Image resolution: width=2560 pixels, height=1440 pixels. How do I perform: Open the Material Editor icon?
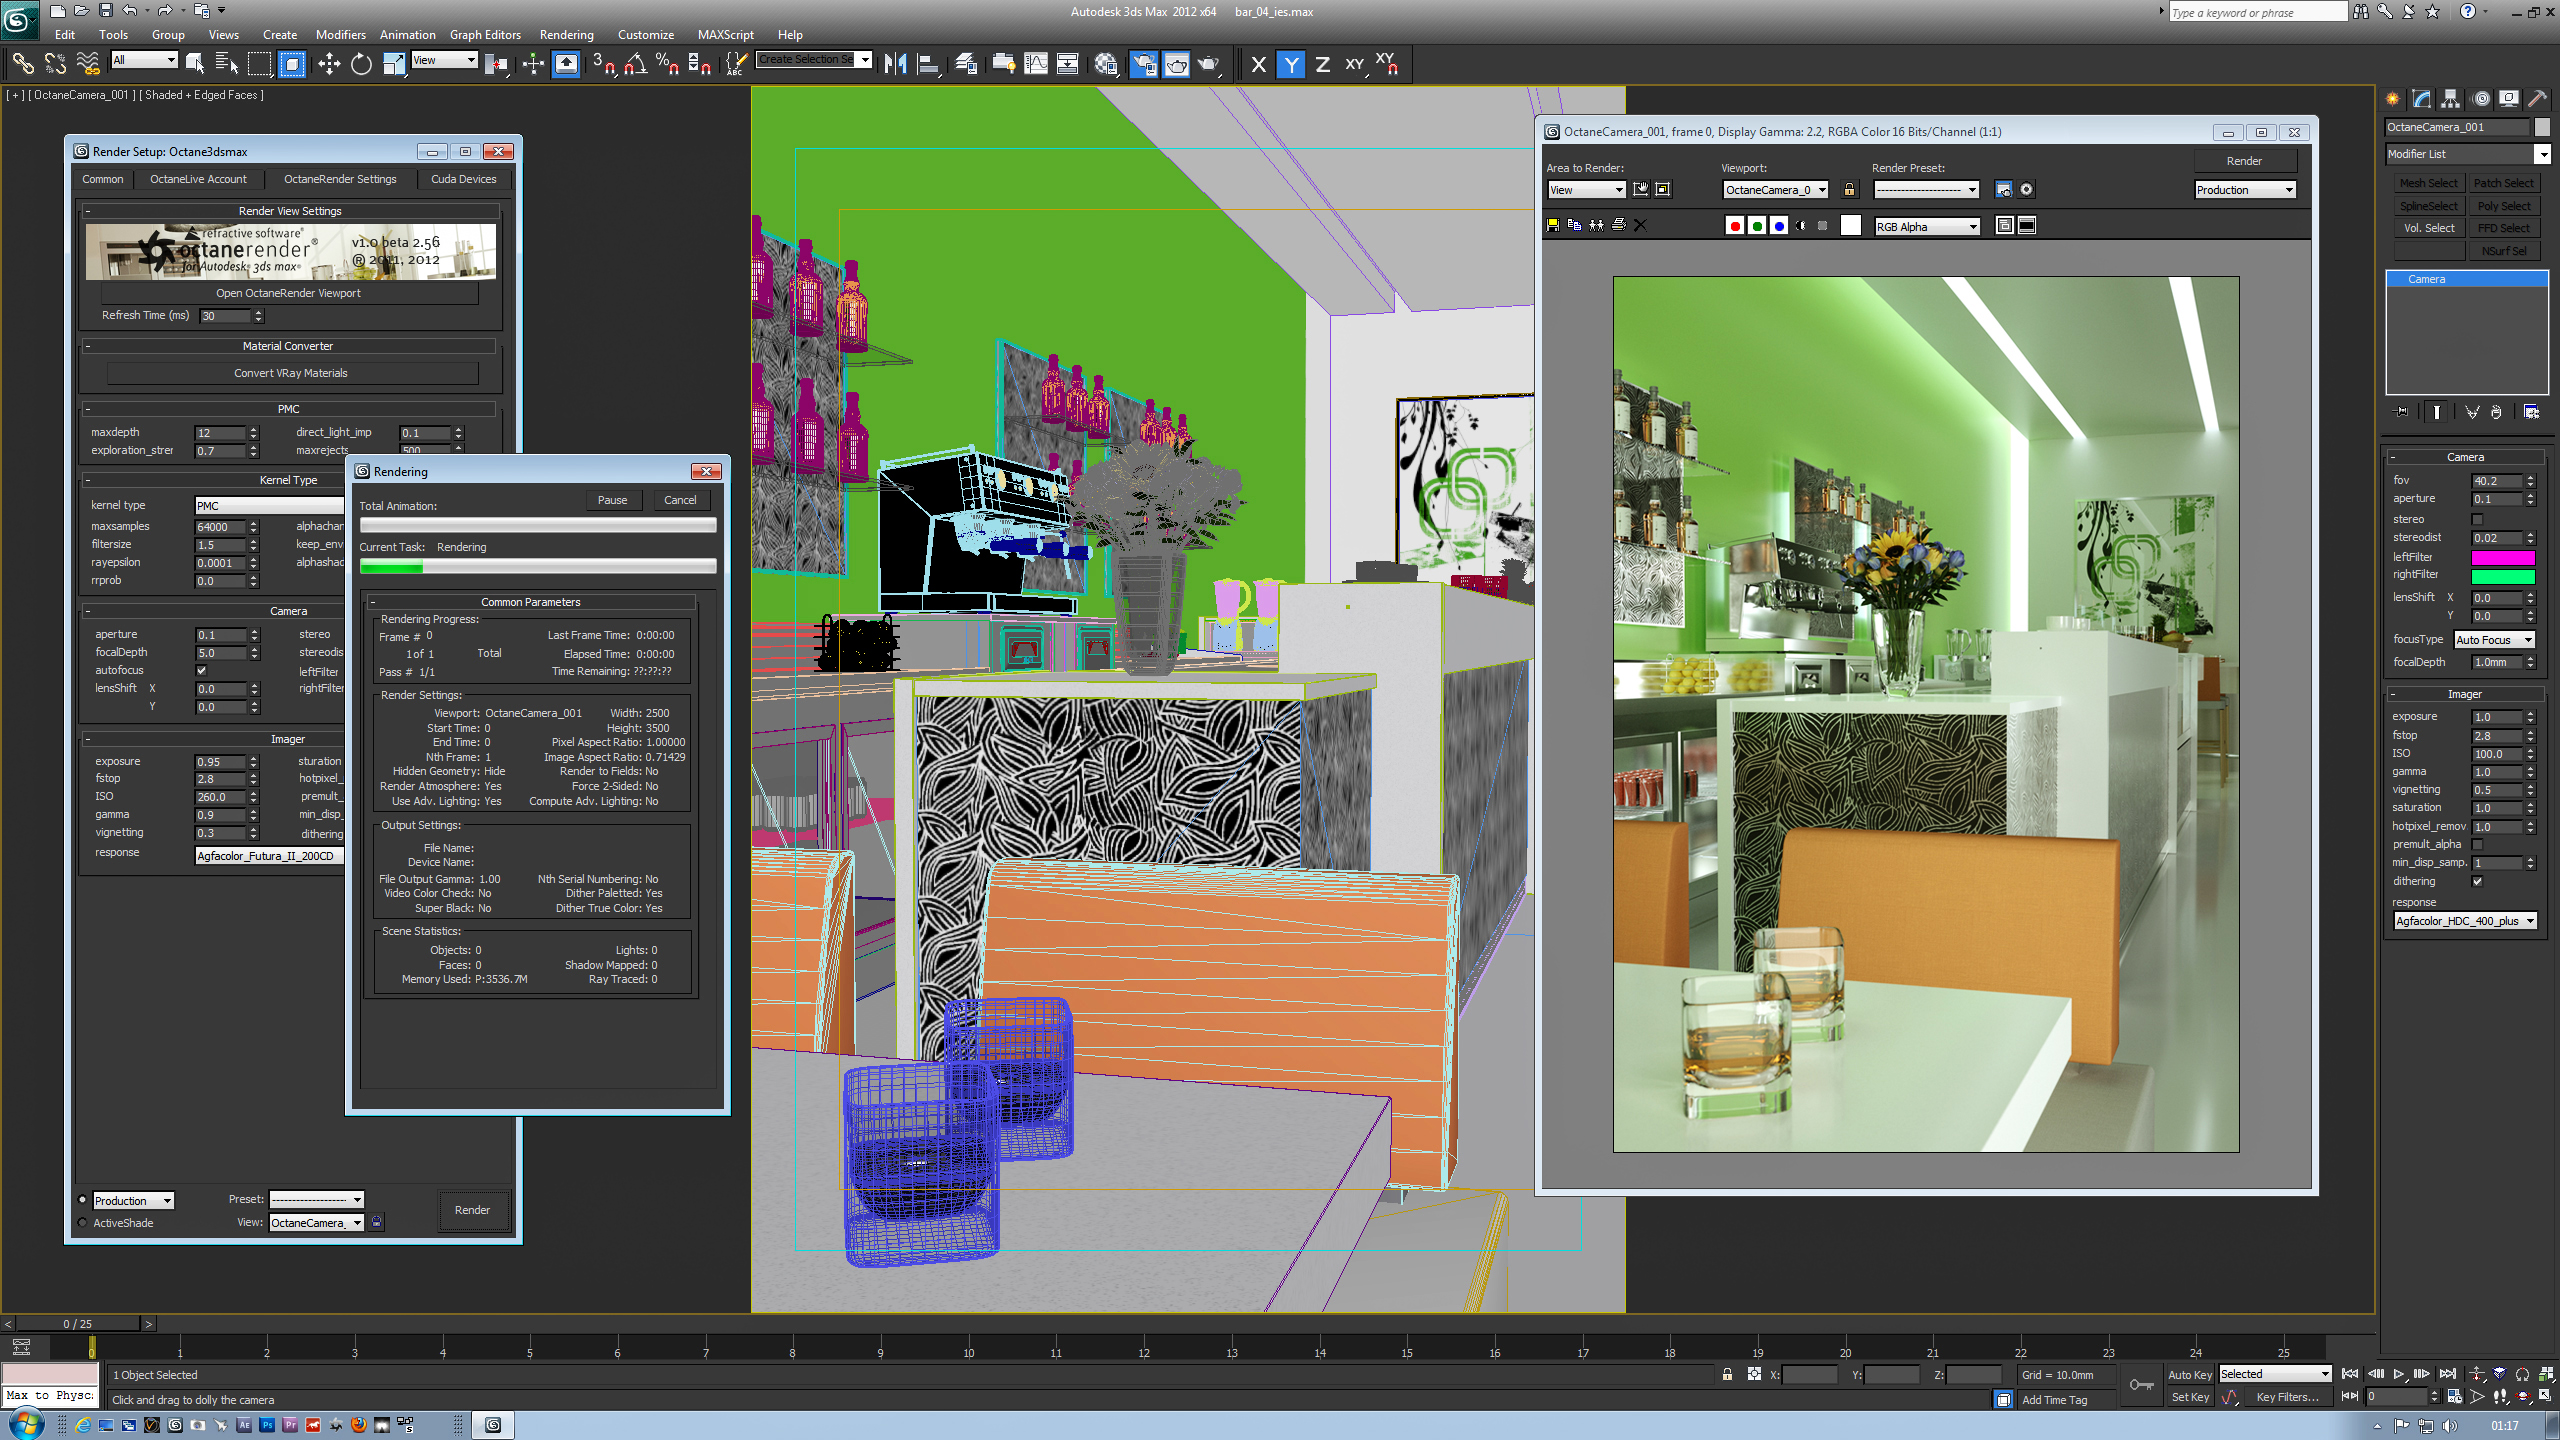[1106, 64]
